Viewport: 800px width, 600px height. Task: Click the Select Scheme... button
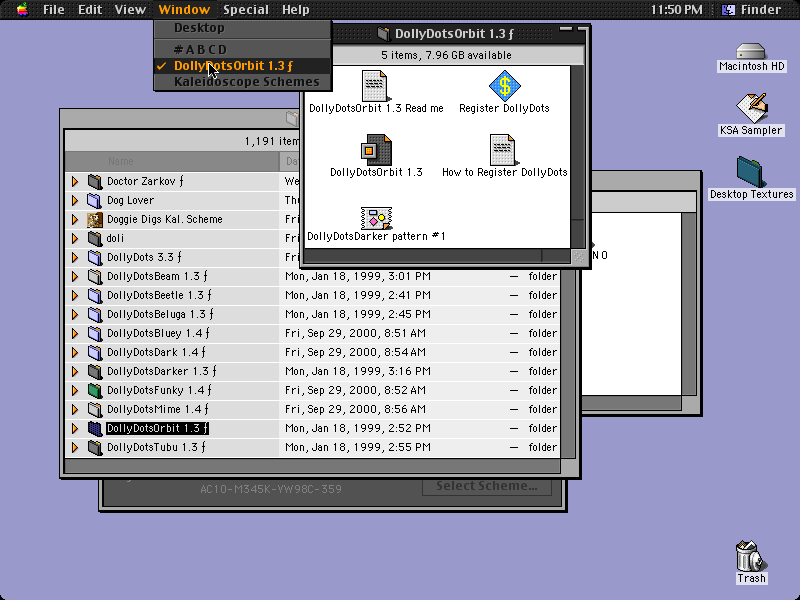(487, 486)
